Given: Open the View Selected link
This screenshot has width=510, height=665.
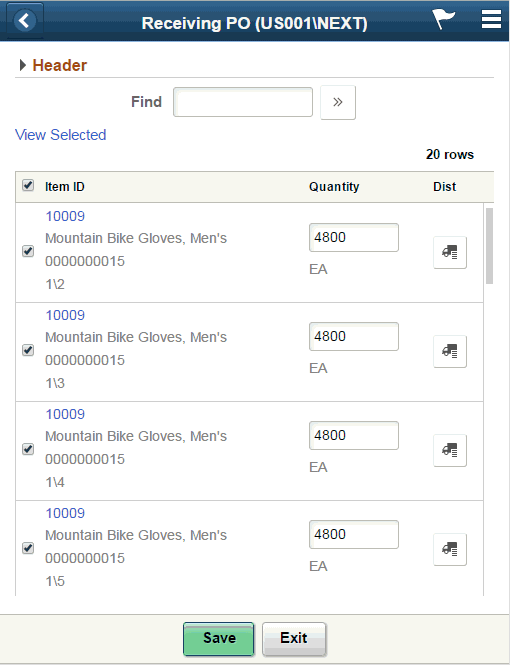Looking at the screenshot, I should [61, 135].
